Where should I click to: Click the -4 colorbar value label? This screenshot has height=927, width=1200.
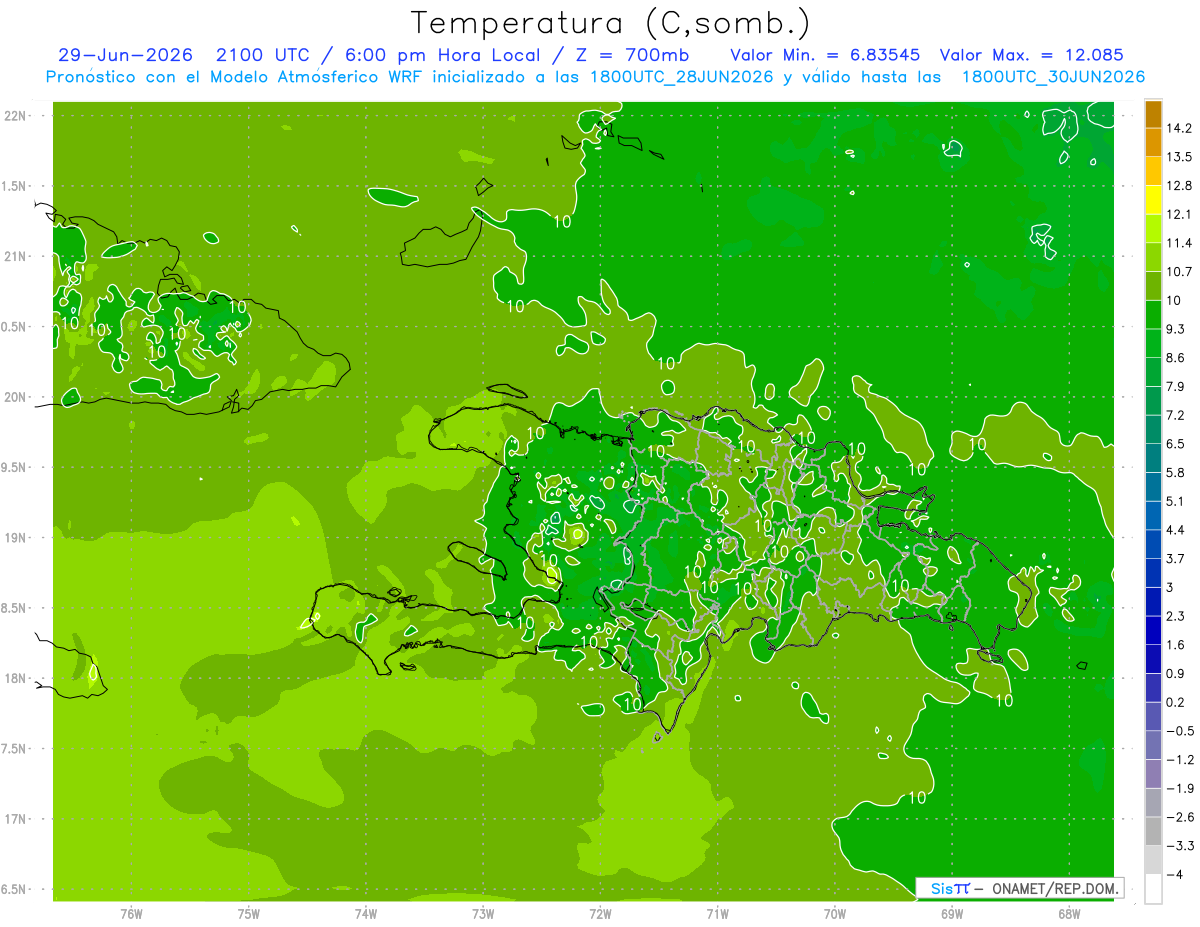[1174, 874]
